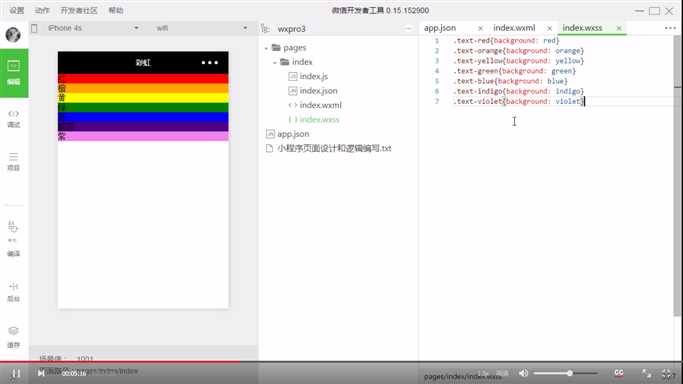Select index.wxss in the file tree
The height and width of the screenshot is (384, 683).
(x=319, y=119)
